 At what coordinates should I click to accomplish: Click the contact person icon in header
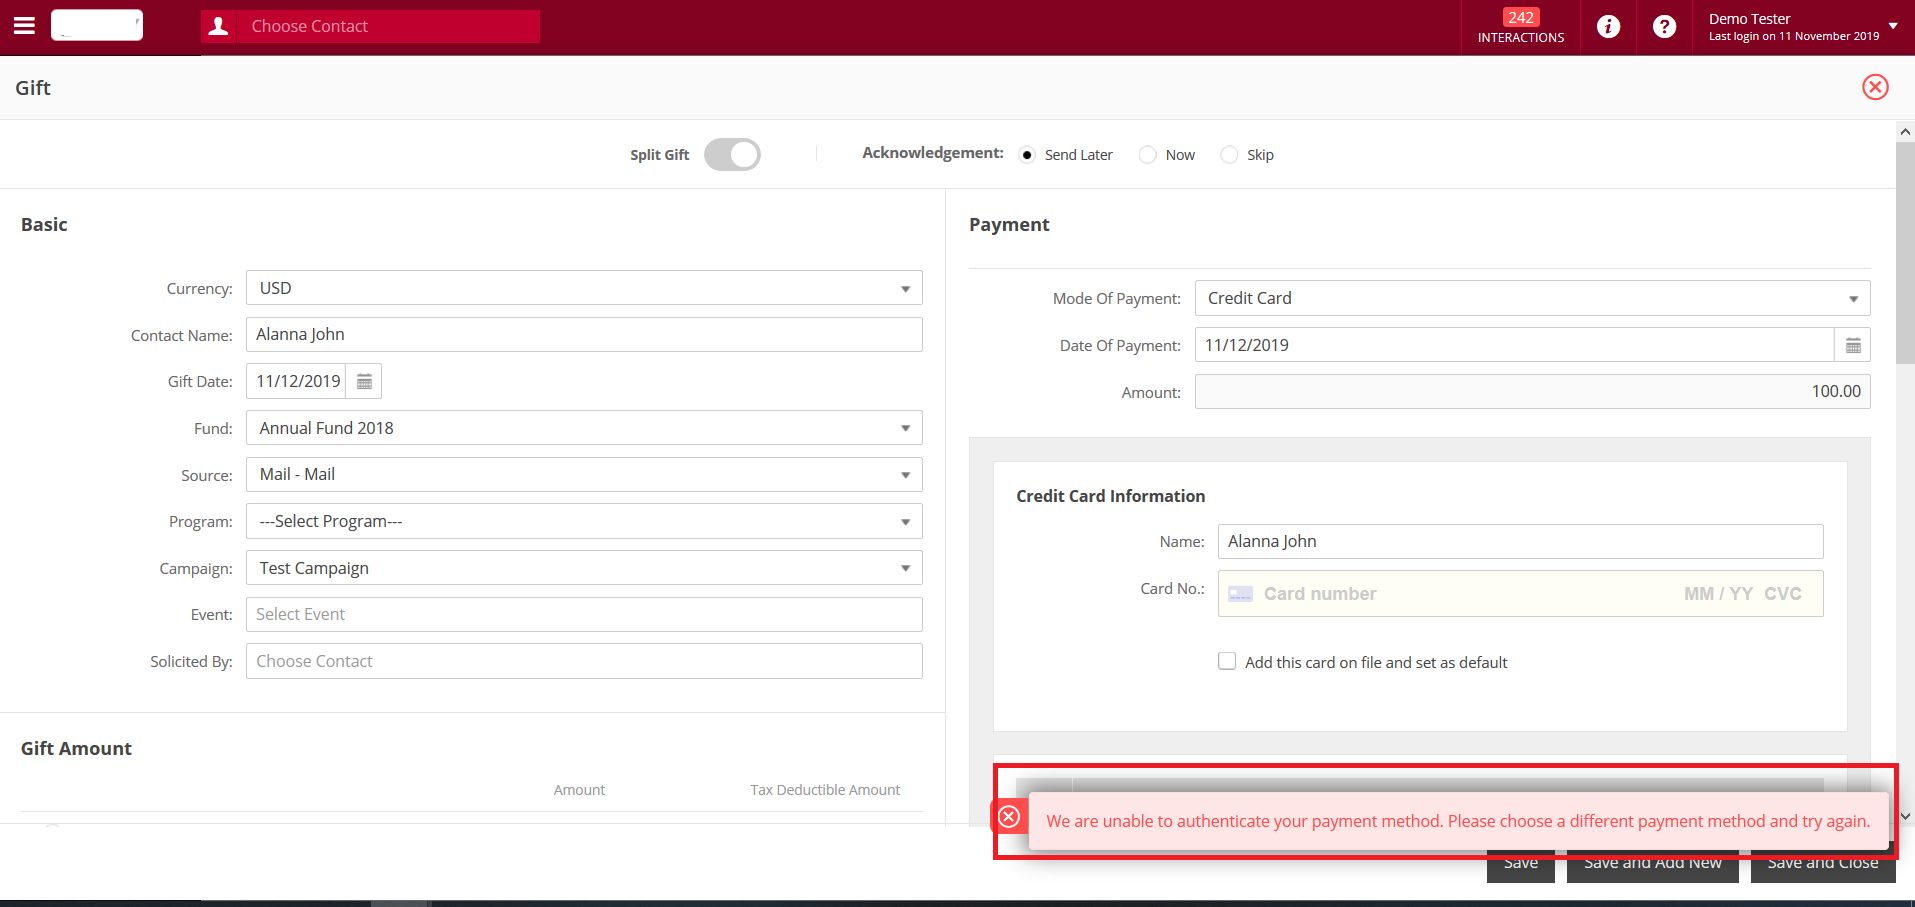[218, 26]
